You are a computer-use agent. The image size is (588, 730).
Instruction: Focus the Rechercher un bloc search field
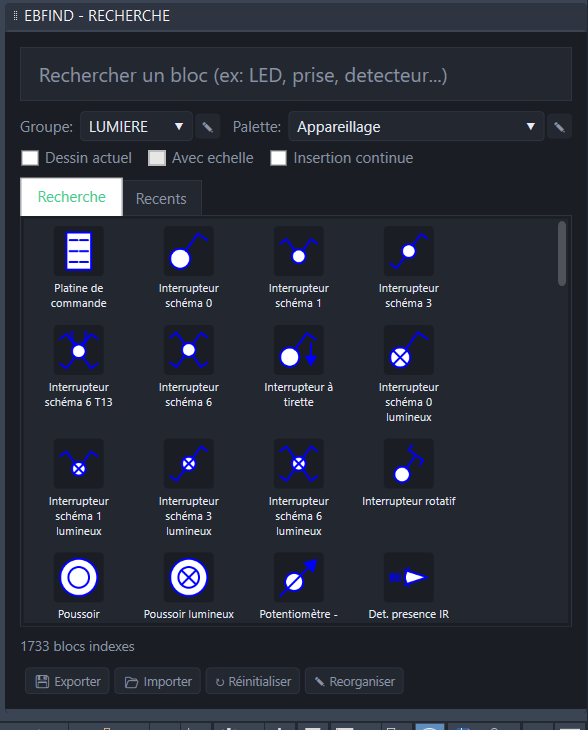point(296,74)
